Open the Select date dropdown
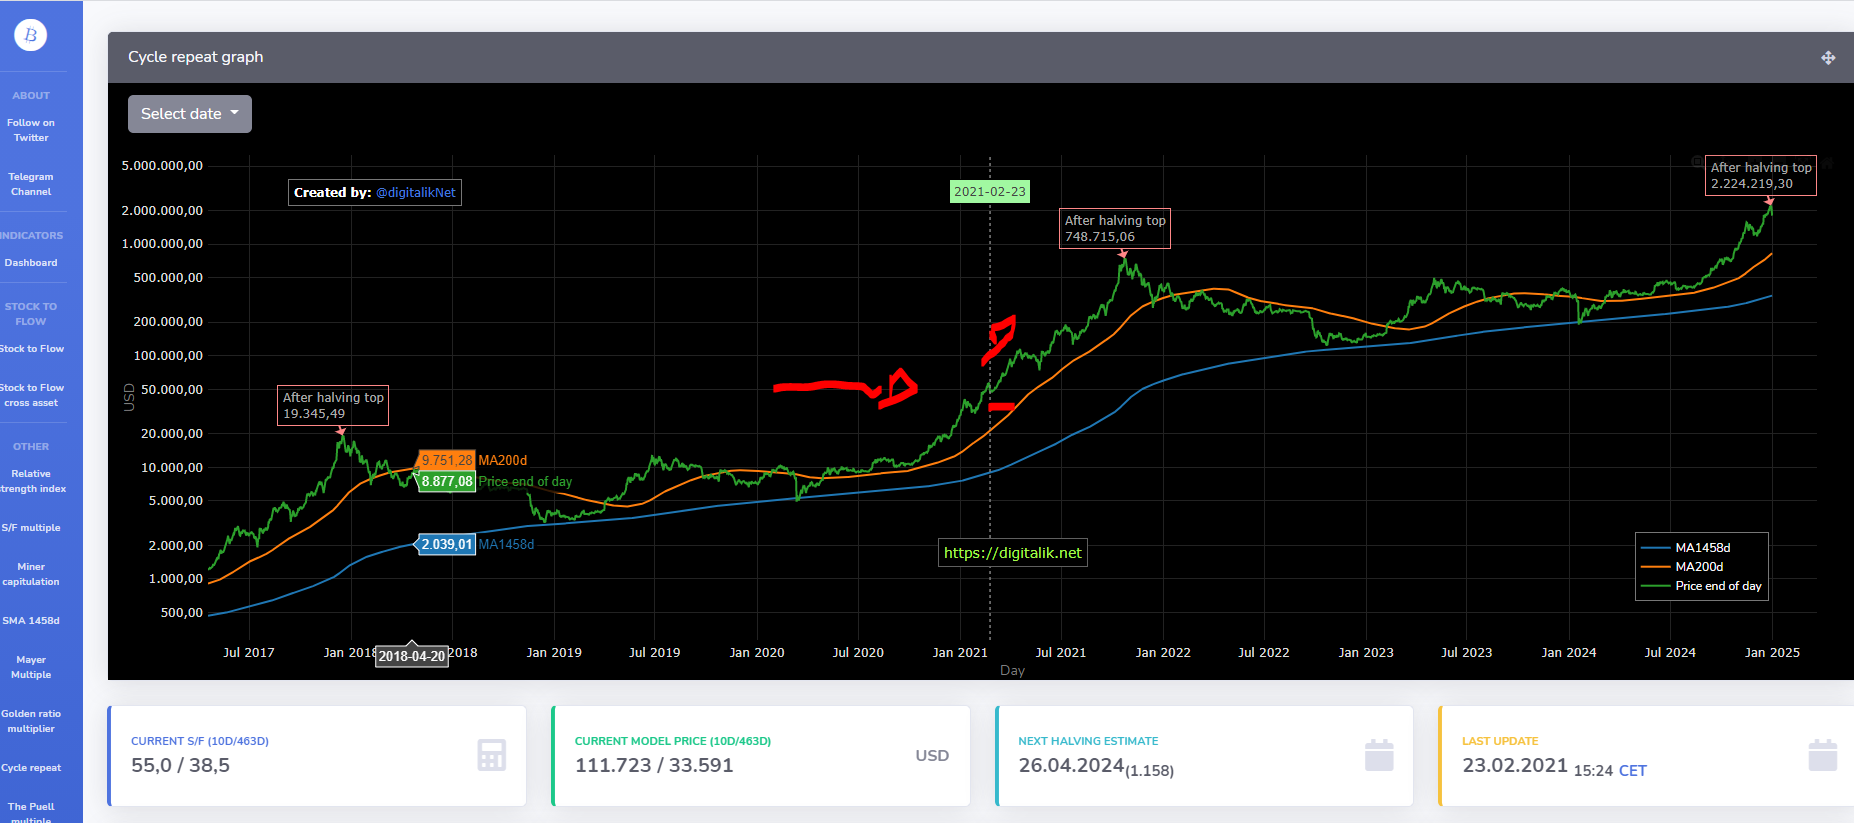Screen dimensions: 1854x823 point(189,114)
